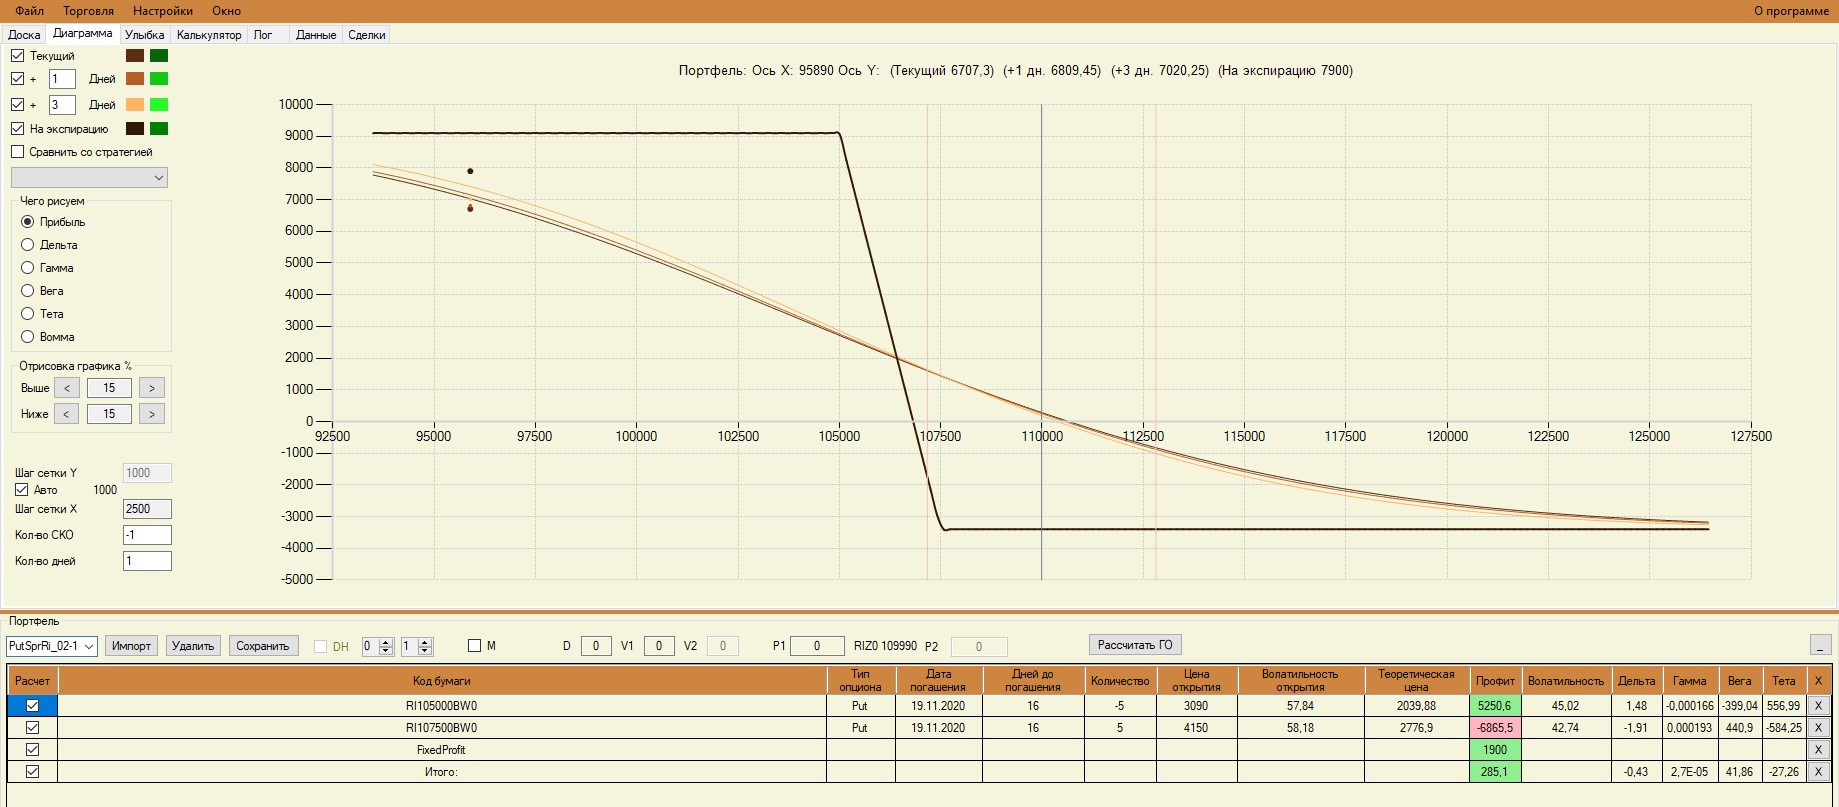Select the Вега radio button
The width and height of the screenshot is (1839, 807).
[x=28, y=291]
